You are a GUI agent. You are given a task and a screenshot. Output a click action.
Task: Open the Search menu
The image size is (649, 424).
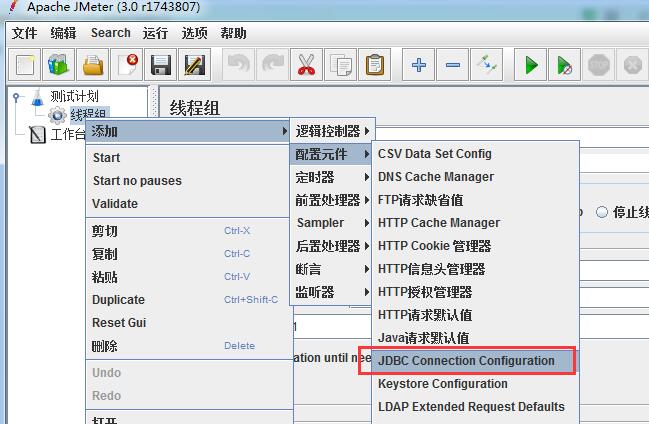click(x=111, y=33)
